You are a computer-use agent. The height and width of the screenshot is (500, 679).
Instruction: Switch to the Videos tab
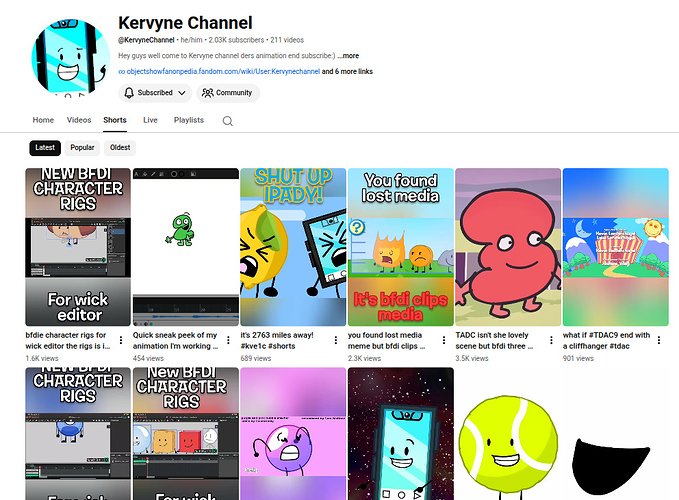coord(79,120)
